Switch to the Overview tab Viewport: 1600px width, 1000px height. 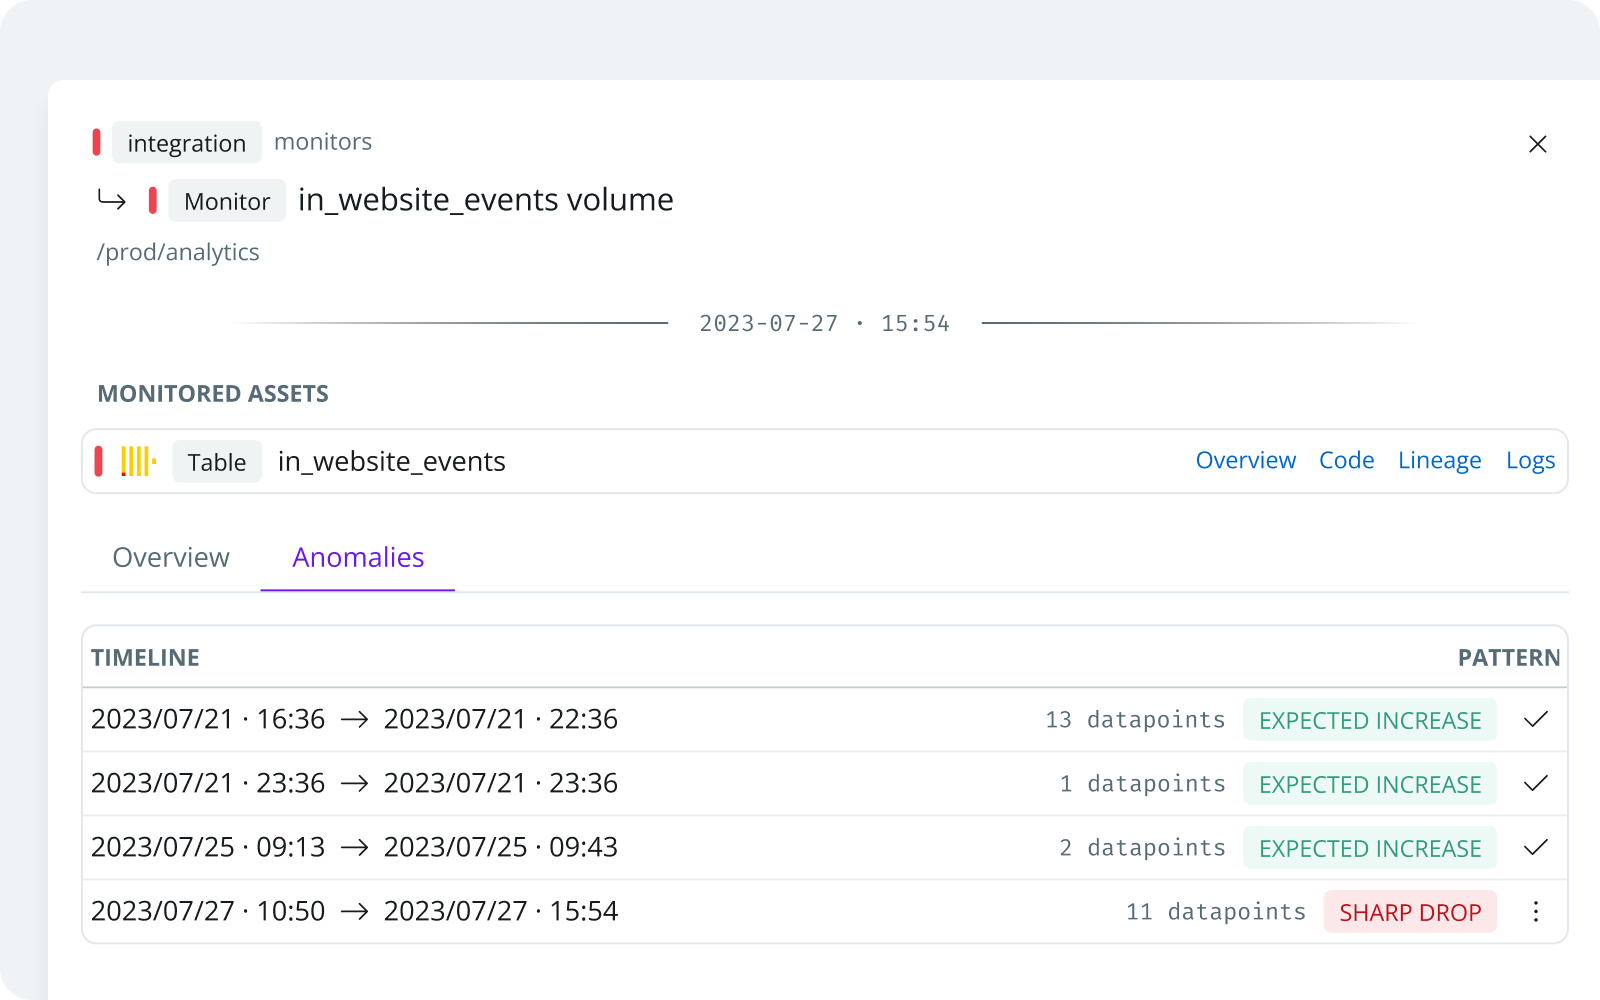click(x=171, y=557)
